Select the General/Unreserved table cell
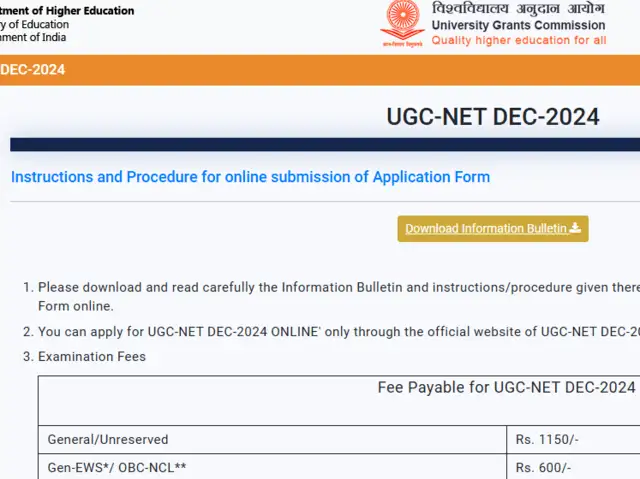Image resolution: width=640 pixels, height=479 pixels. point(108,439)
